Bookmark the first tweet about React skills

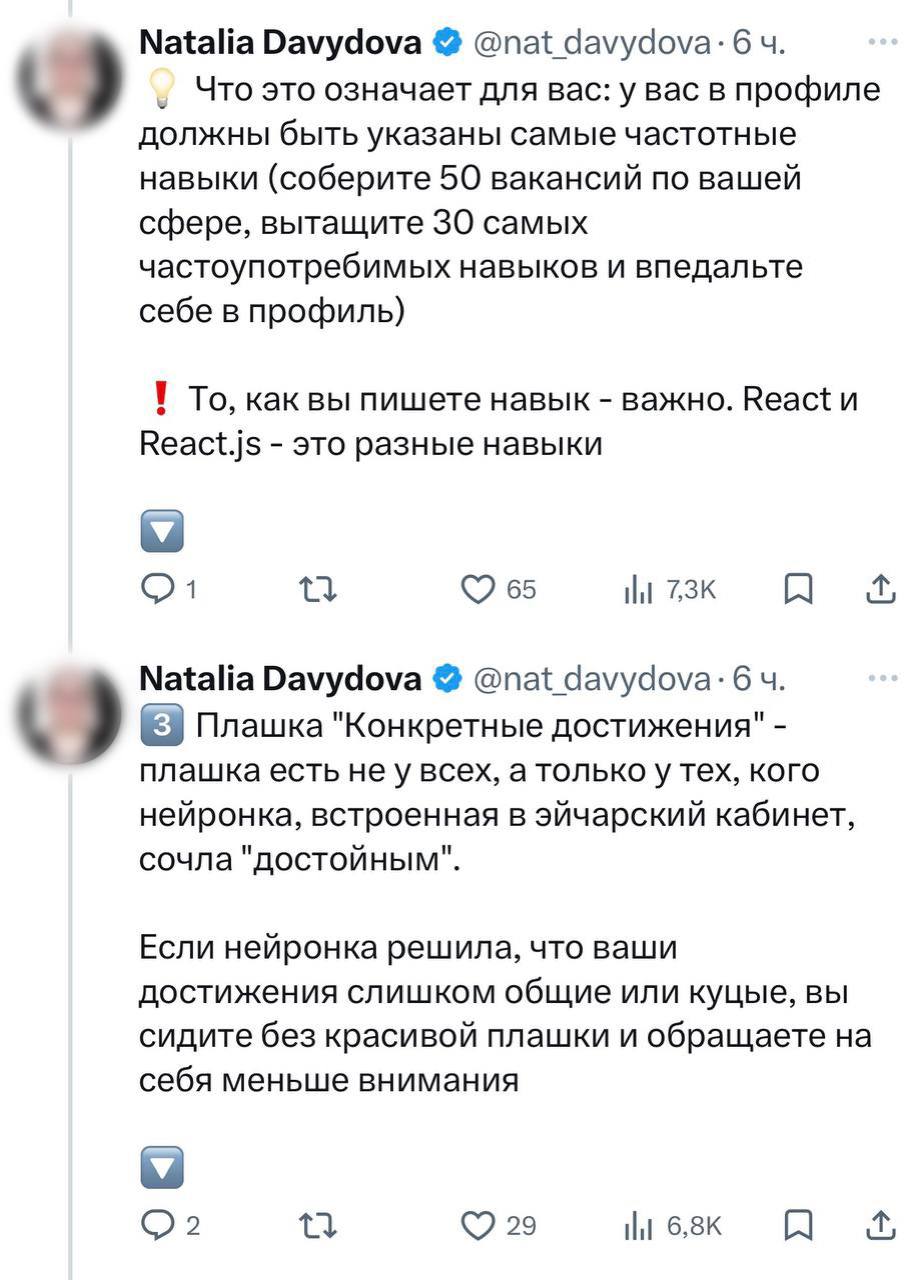coord(797,591)
